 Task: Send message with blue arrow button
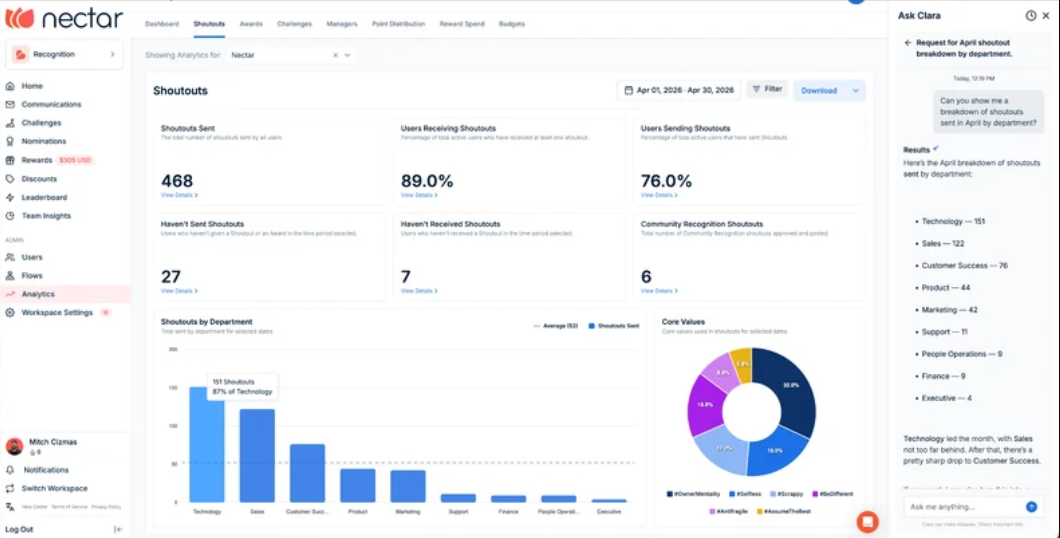(x=1031, y=506)
